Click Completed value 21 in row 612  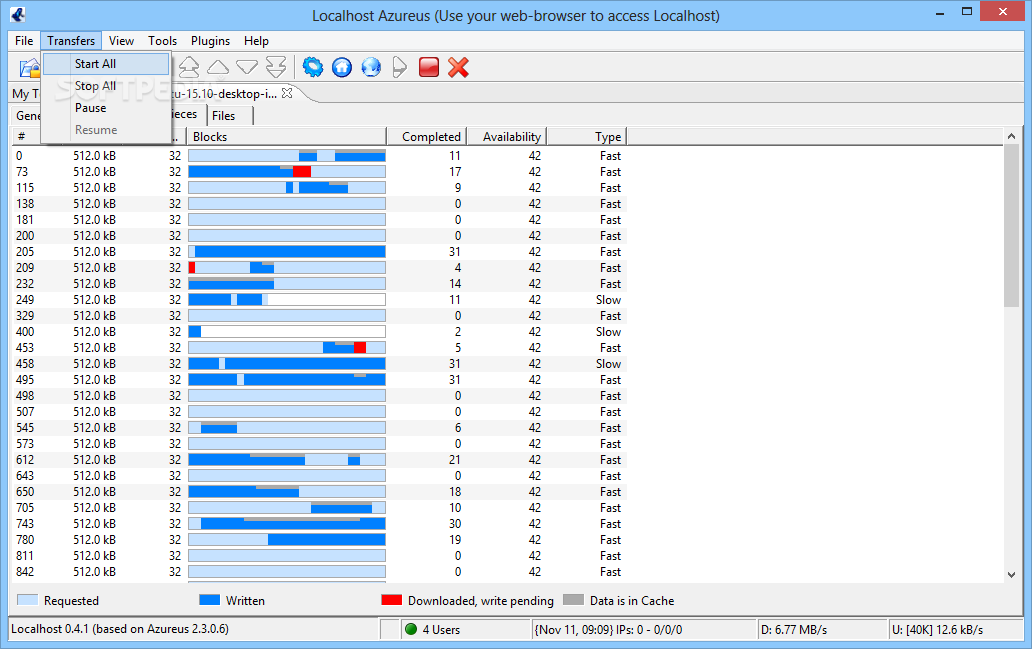point(455,460)
